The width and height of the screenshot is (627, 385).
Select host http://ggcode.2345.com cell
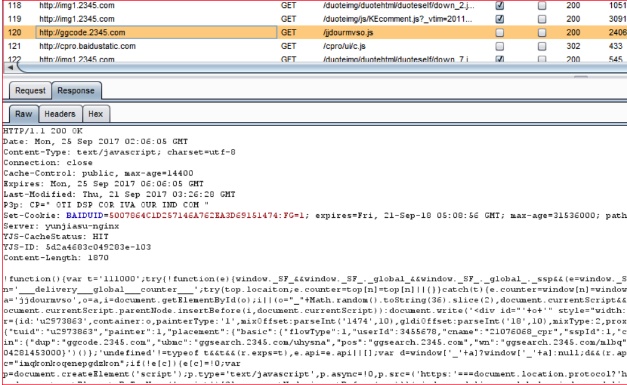[x=156, y=33]
